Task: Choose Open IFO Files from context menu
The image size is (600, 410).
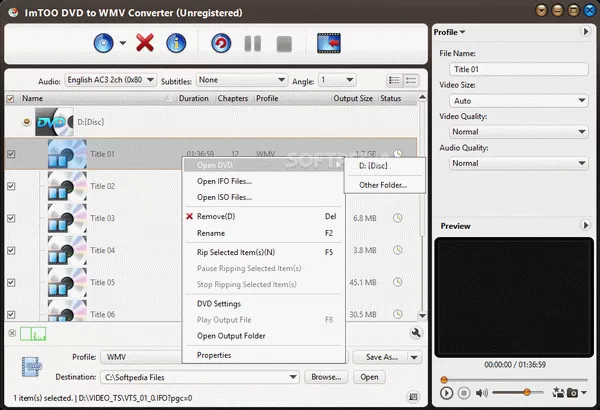Action: tap(263, 181)
